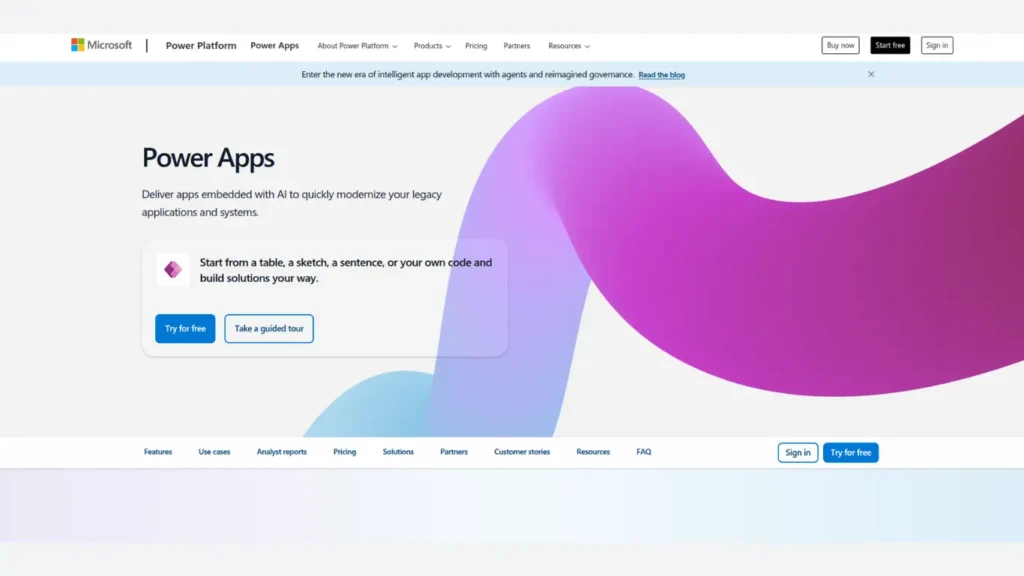Image resolution: width=1024 pixels, height=576 pixels.
Task: Click the Power Apps main heading
Action: [208, 158]
